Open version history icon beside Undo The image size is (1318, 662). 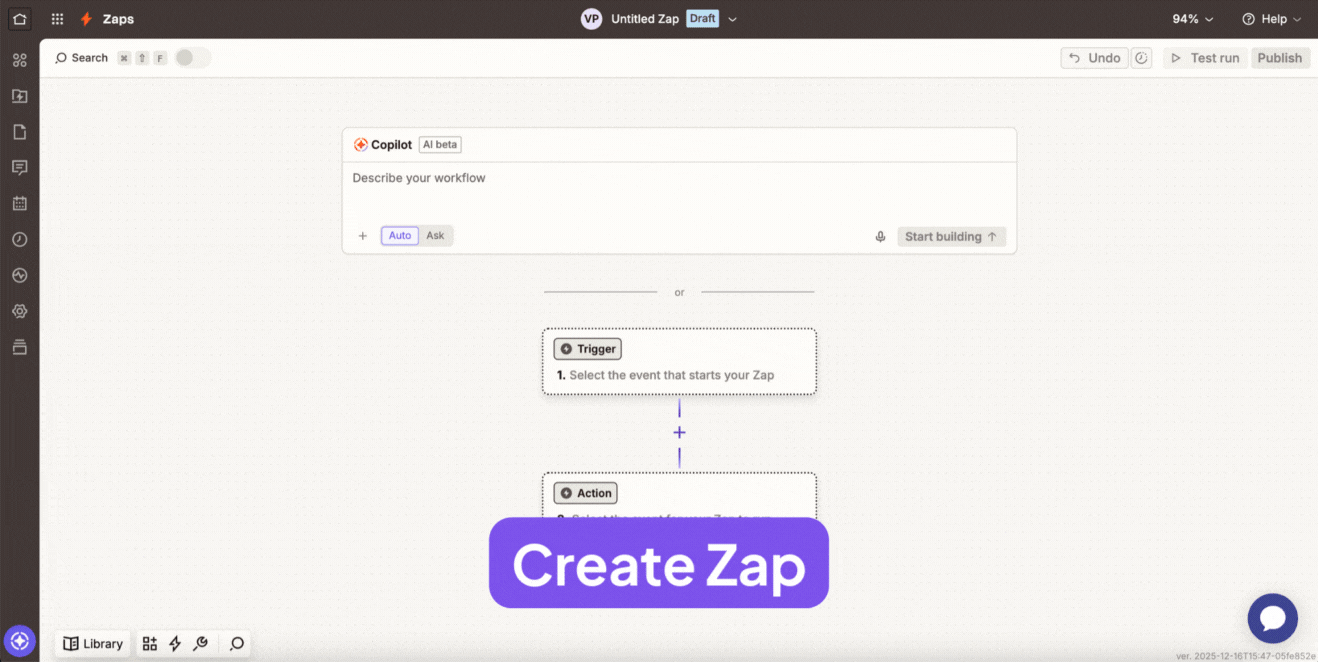click(1142, 58)
